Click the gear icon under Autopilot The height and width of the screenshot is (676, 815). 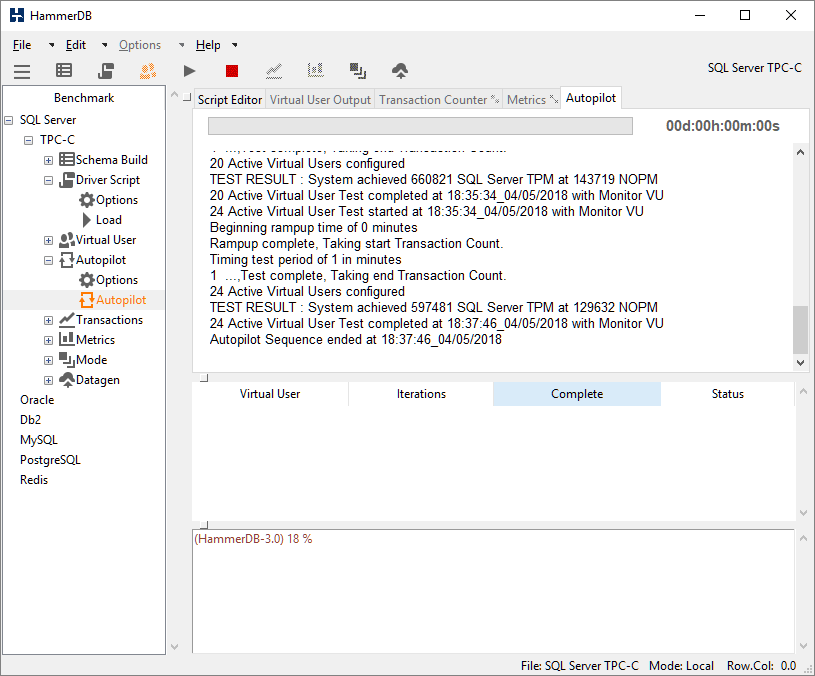(x=87, y=280)
